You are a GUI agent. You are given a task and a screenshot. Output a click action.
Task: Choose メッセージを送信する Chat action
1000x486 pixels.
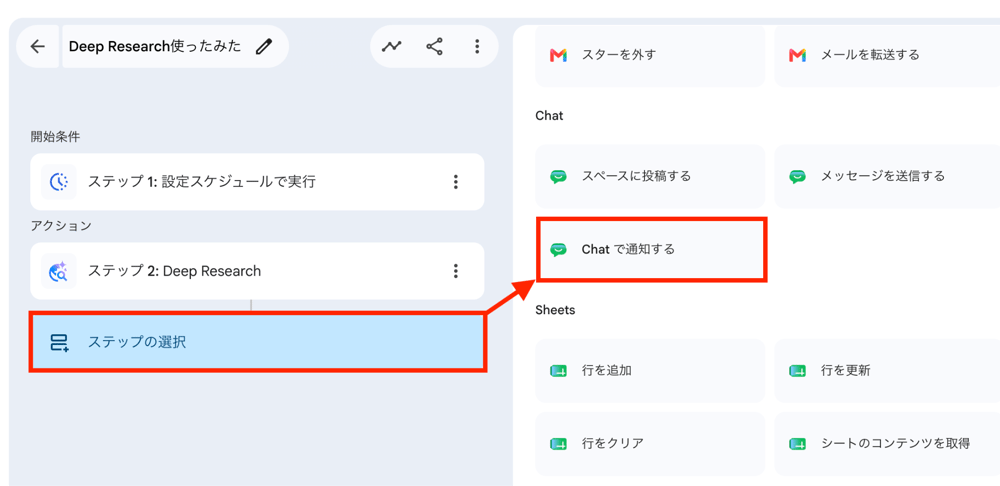pos(887,176)
